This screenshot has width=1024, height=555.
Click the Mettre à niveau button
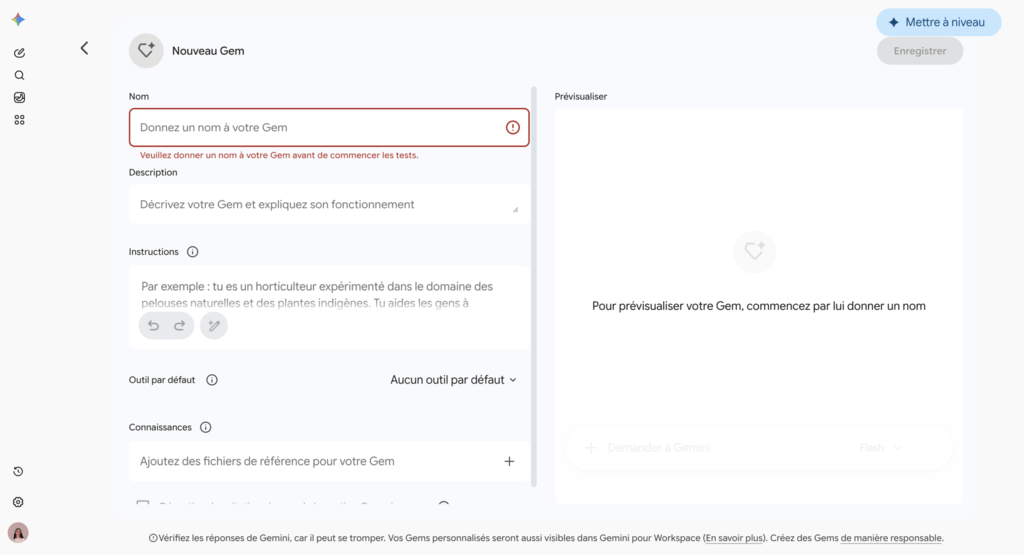pos(938,22)
